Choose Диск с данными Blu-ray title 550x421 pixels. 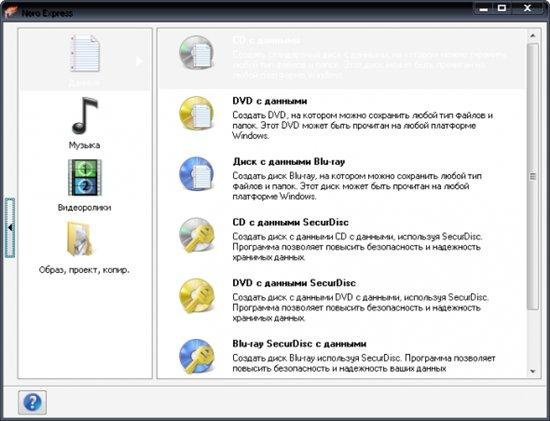[289, 162]
